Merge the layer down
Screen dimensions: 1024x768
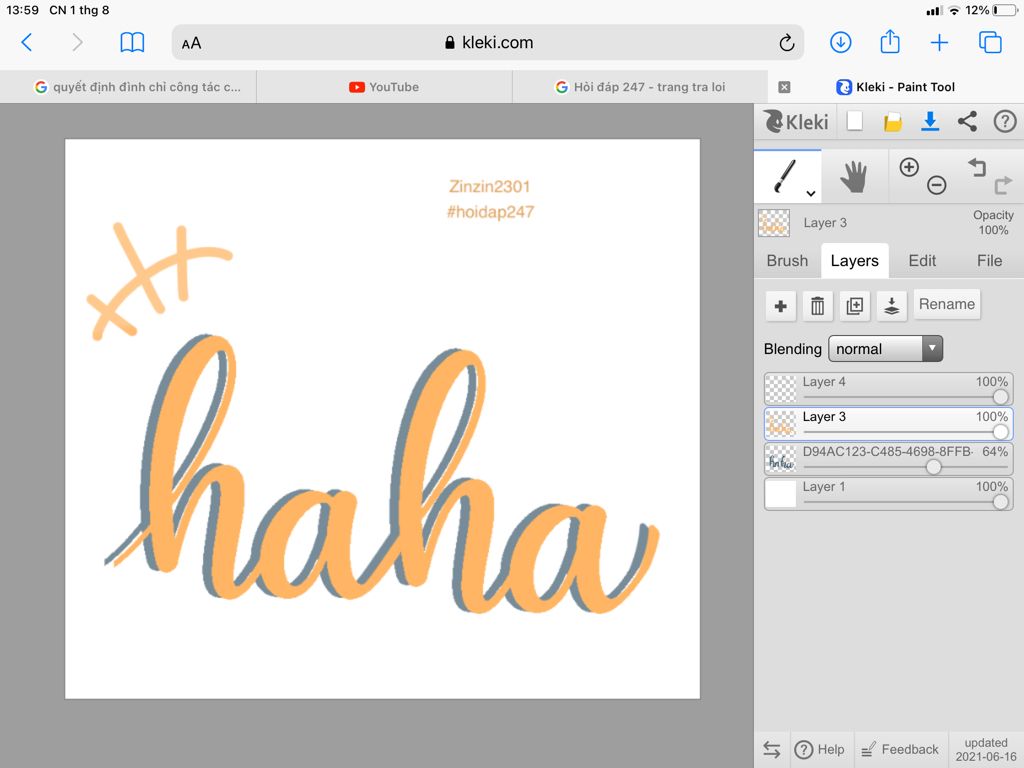[891, 306]
